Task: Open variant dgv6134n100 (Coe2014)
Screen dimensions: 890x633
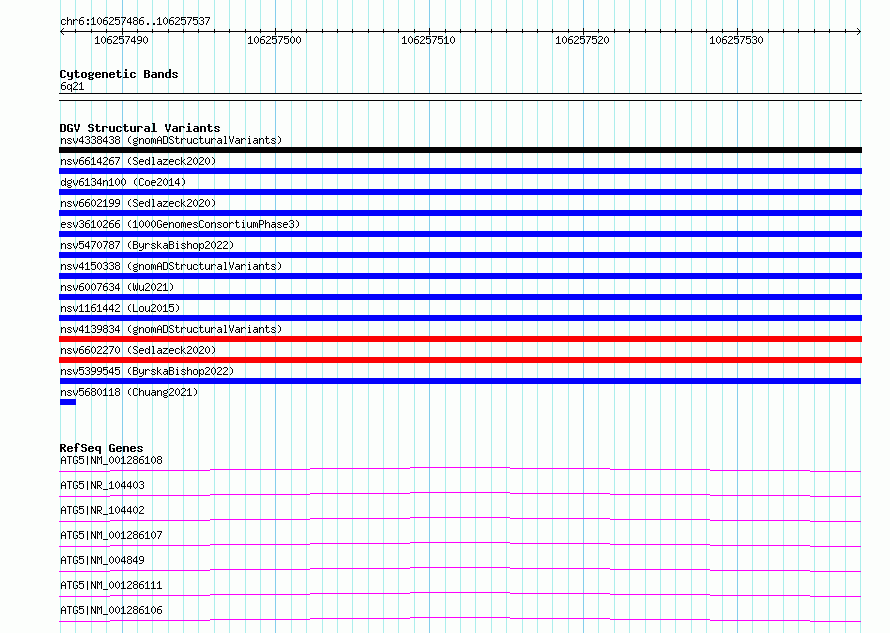Action: coord(123,182)
